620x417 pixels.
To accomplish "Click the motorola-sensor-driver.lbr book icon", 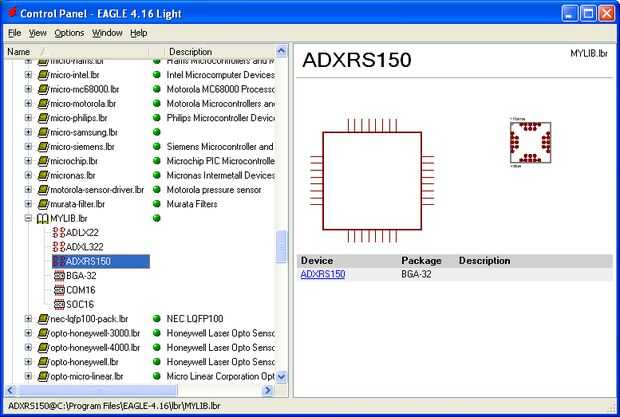I will coord(43,190).
